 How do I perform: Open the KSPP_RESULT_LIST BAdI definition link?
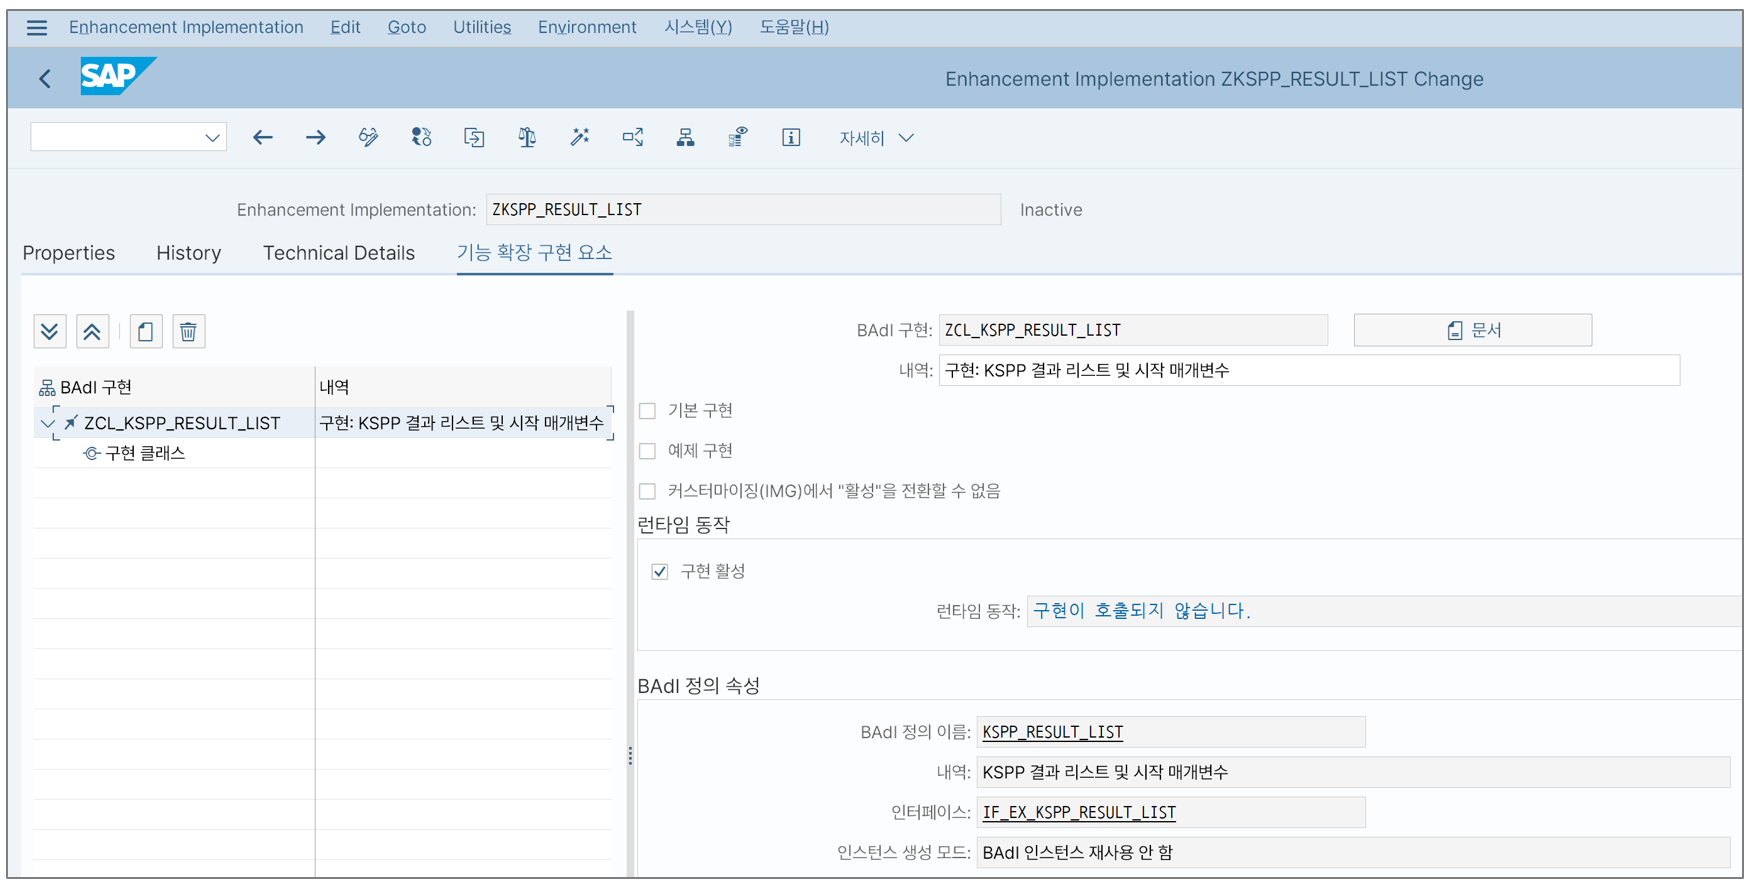(x=1053, y=732)
